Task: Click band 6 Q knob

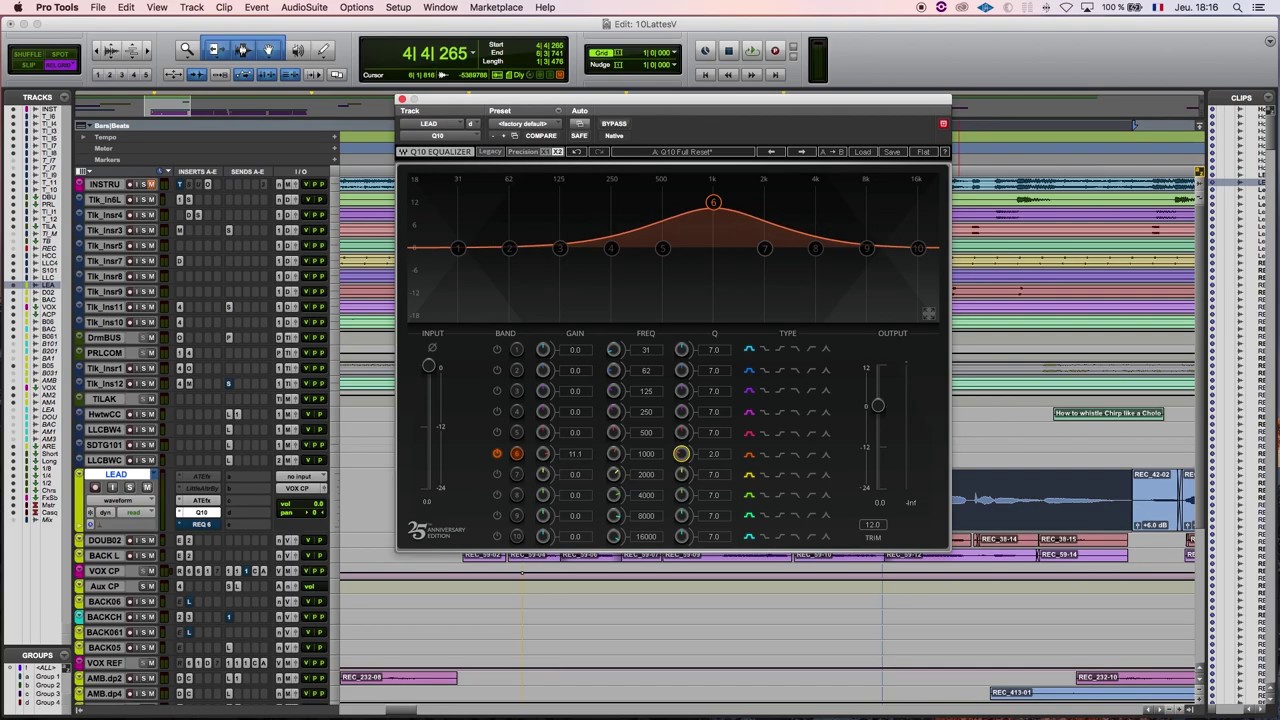Action: [681, 454]
